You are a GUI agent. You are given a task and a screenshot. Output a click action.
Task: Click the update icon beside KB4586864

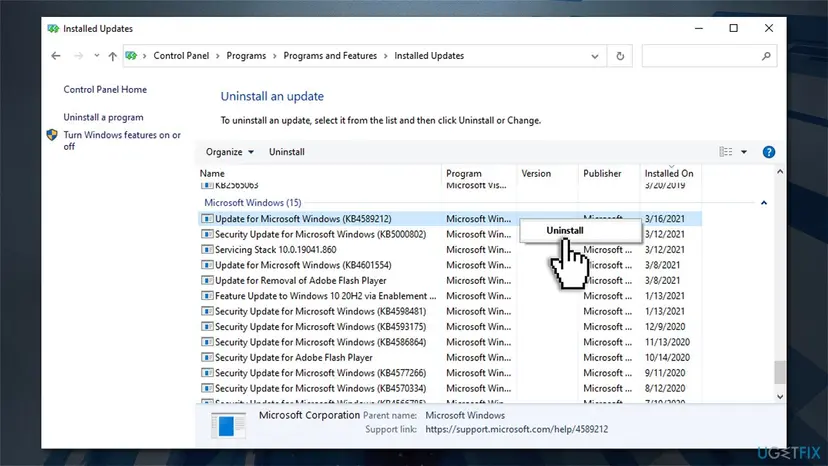pyautogui.click(x=207, y=342)
